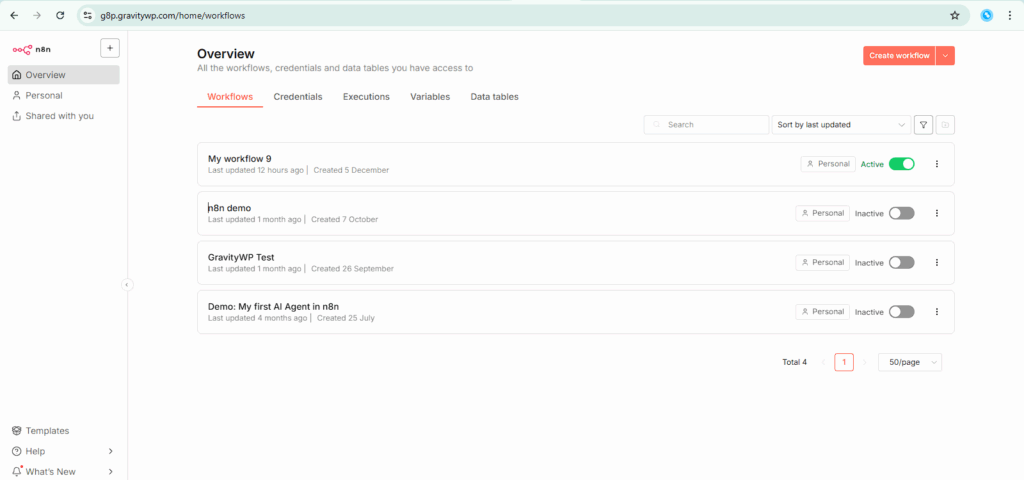Click the 'Total 4' pagination text
Image resolution: width=1024 pixels, height=480 pixels.
(795, 362)
